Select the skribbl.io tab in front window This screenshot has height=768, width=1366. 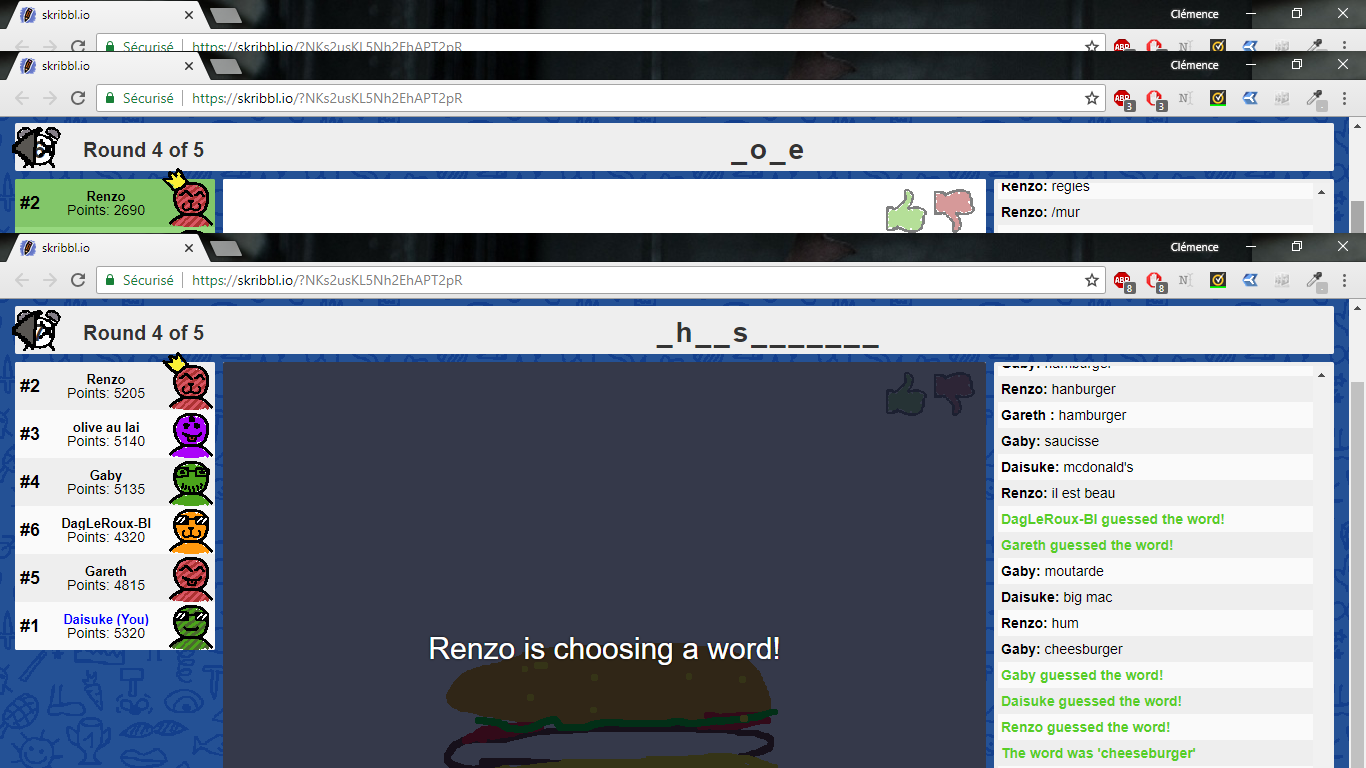pos(103,248)
